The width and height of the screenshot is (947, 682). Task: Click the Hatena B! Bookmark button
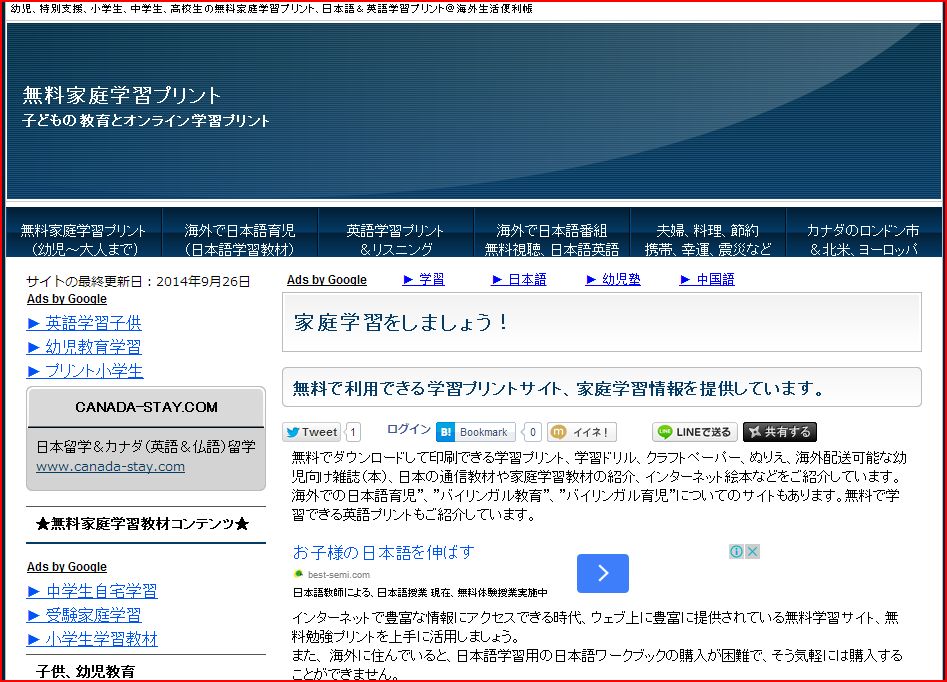click(x=475, y=432)
